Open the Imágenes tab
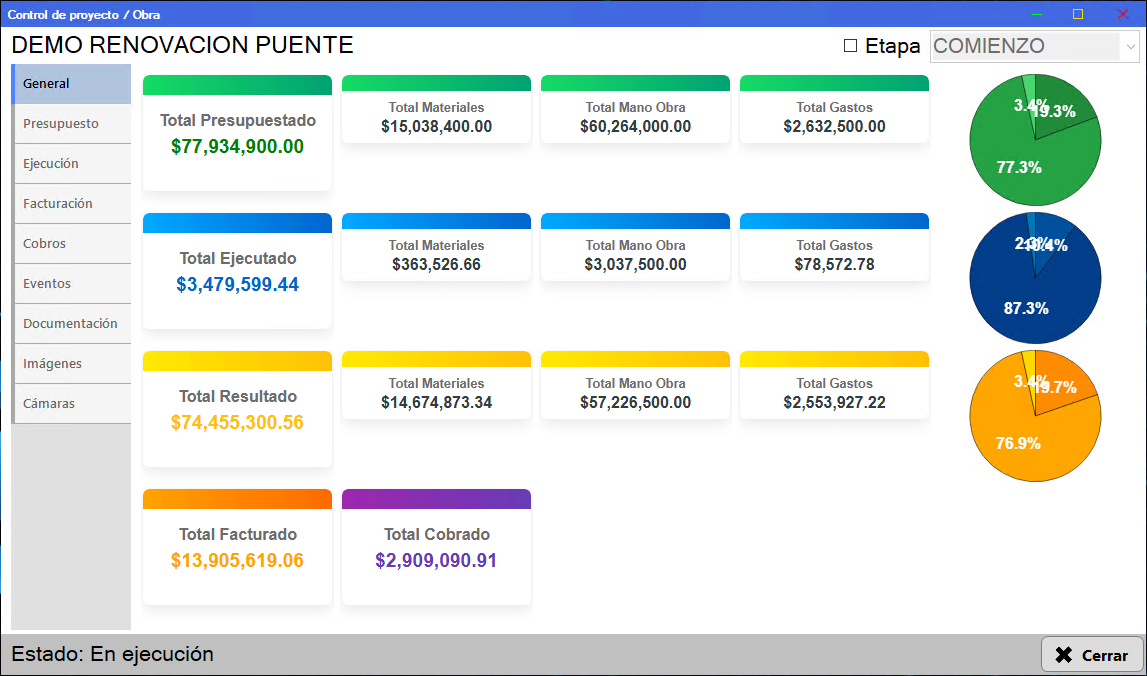This screenshot has width=1147, height=676. [53, 364]
